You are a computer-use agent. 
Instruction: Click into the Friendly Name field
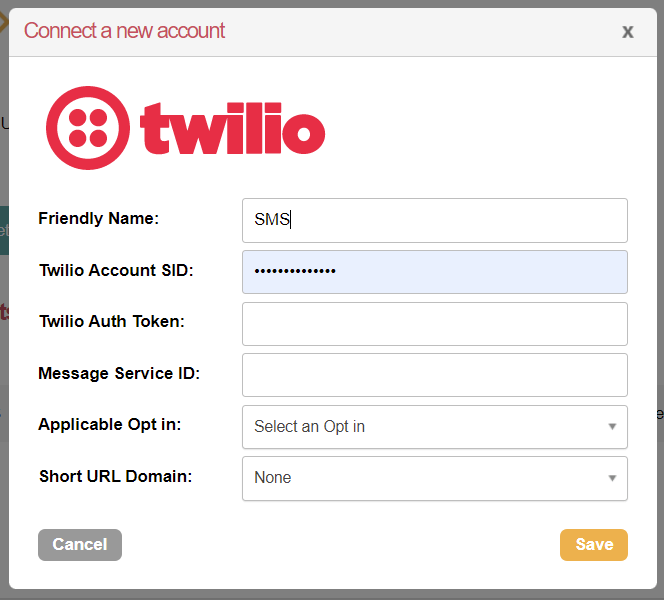coord(434,220)
